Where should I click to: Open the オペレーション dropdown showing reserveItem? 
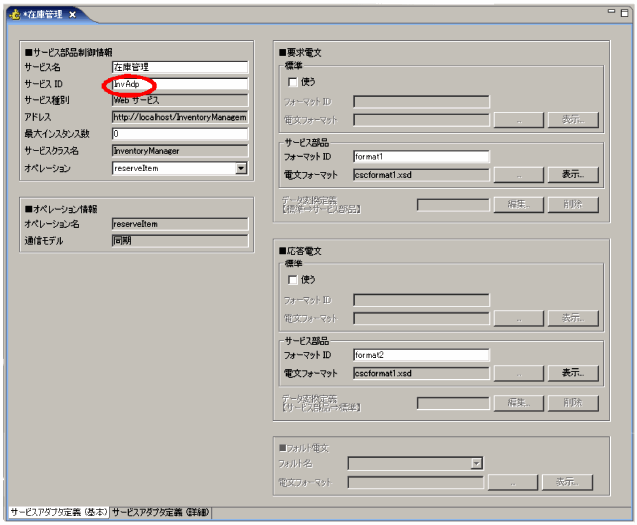point(241,168)
